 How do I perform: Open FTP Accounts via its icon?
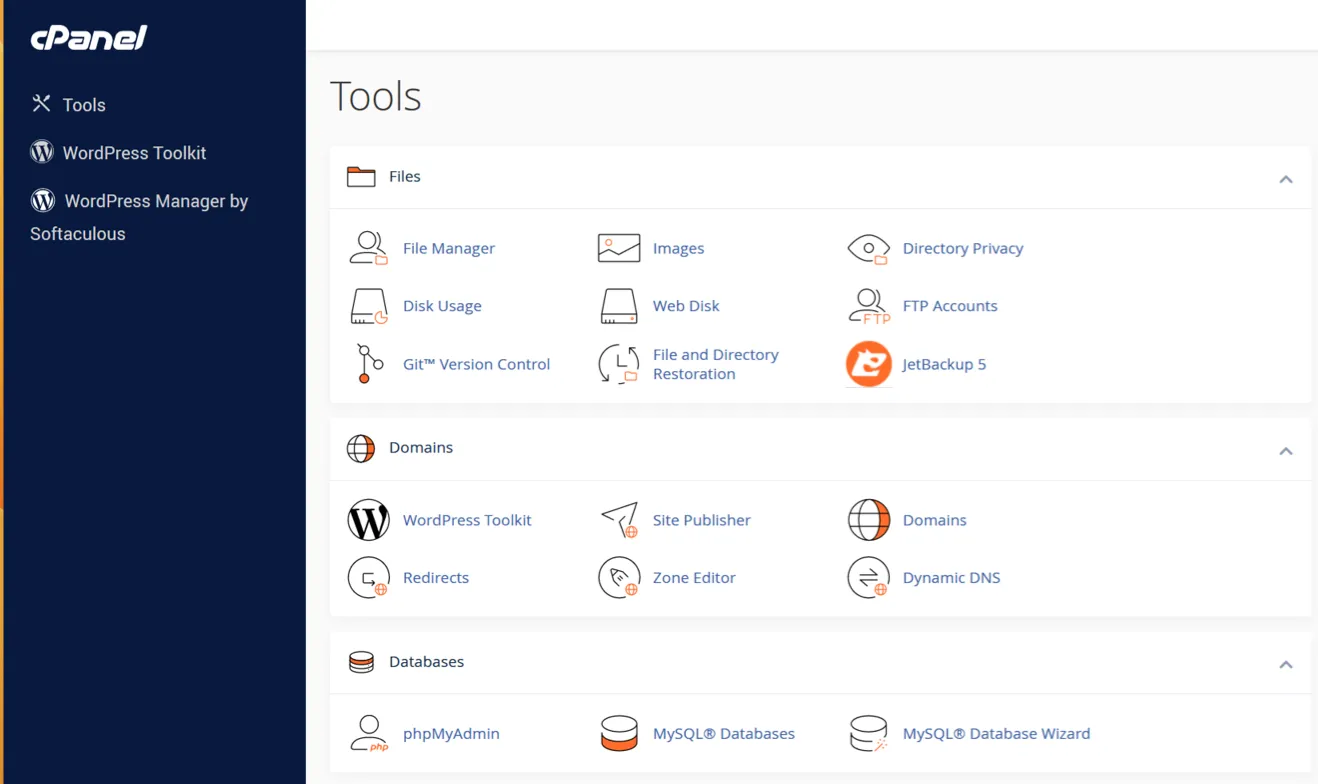point(868,305)
